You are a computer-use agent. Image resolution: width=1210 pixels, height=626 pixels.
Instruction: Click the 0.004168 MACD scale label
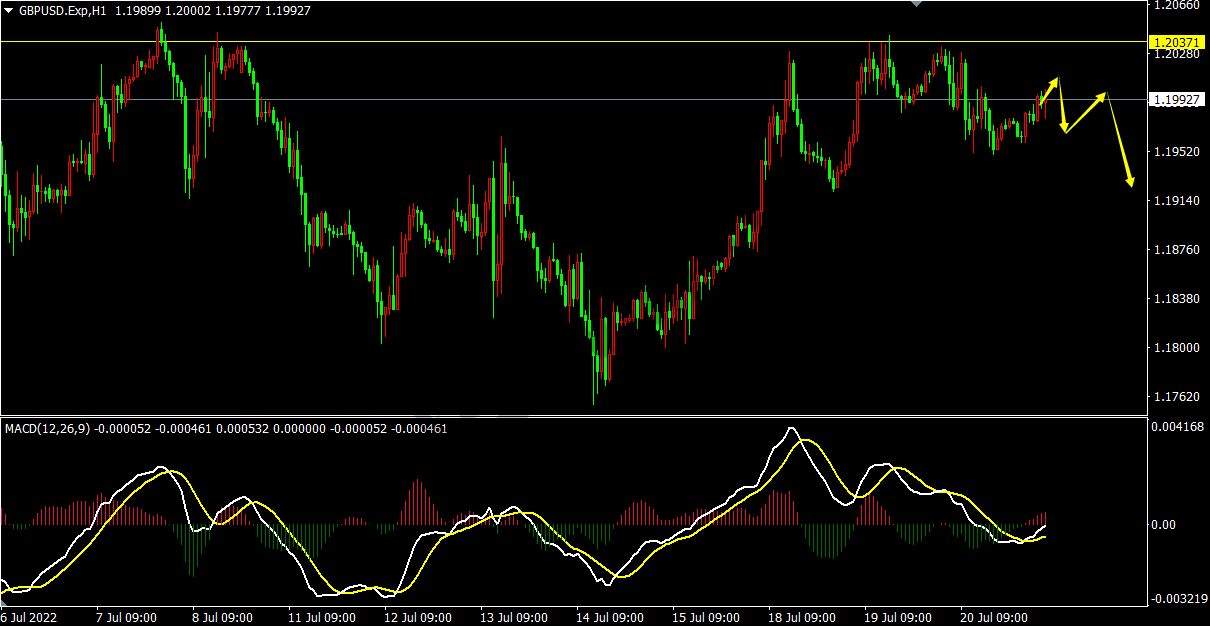[1178, 427]
